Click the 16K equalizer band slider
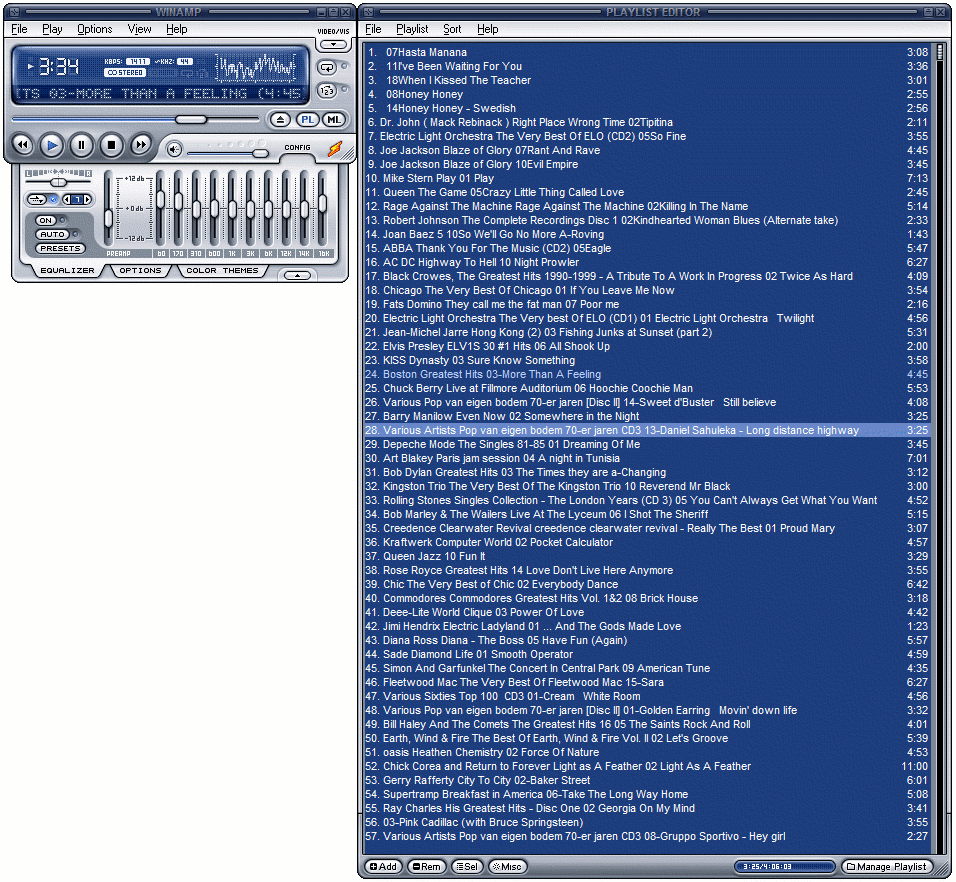The image size is (956, 882). [x=323, y=202]
